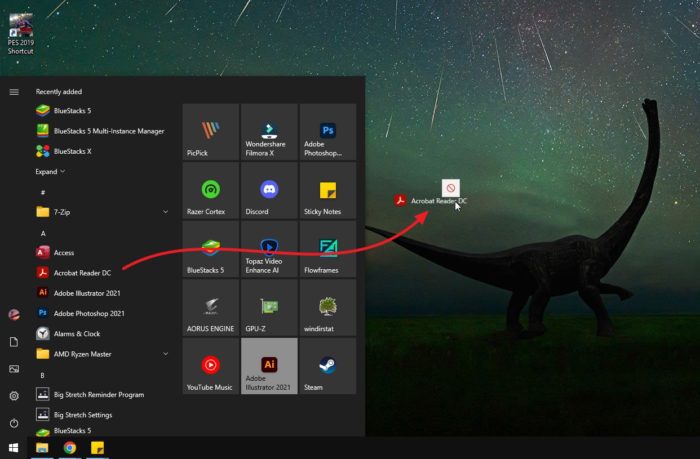
Task: Toggle the Start menu hamburger menu
Action: coord(14,92)
